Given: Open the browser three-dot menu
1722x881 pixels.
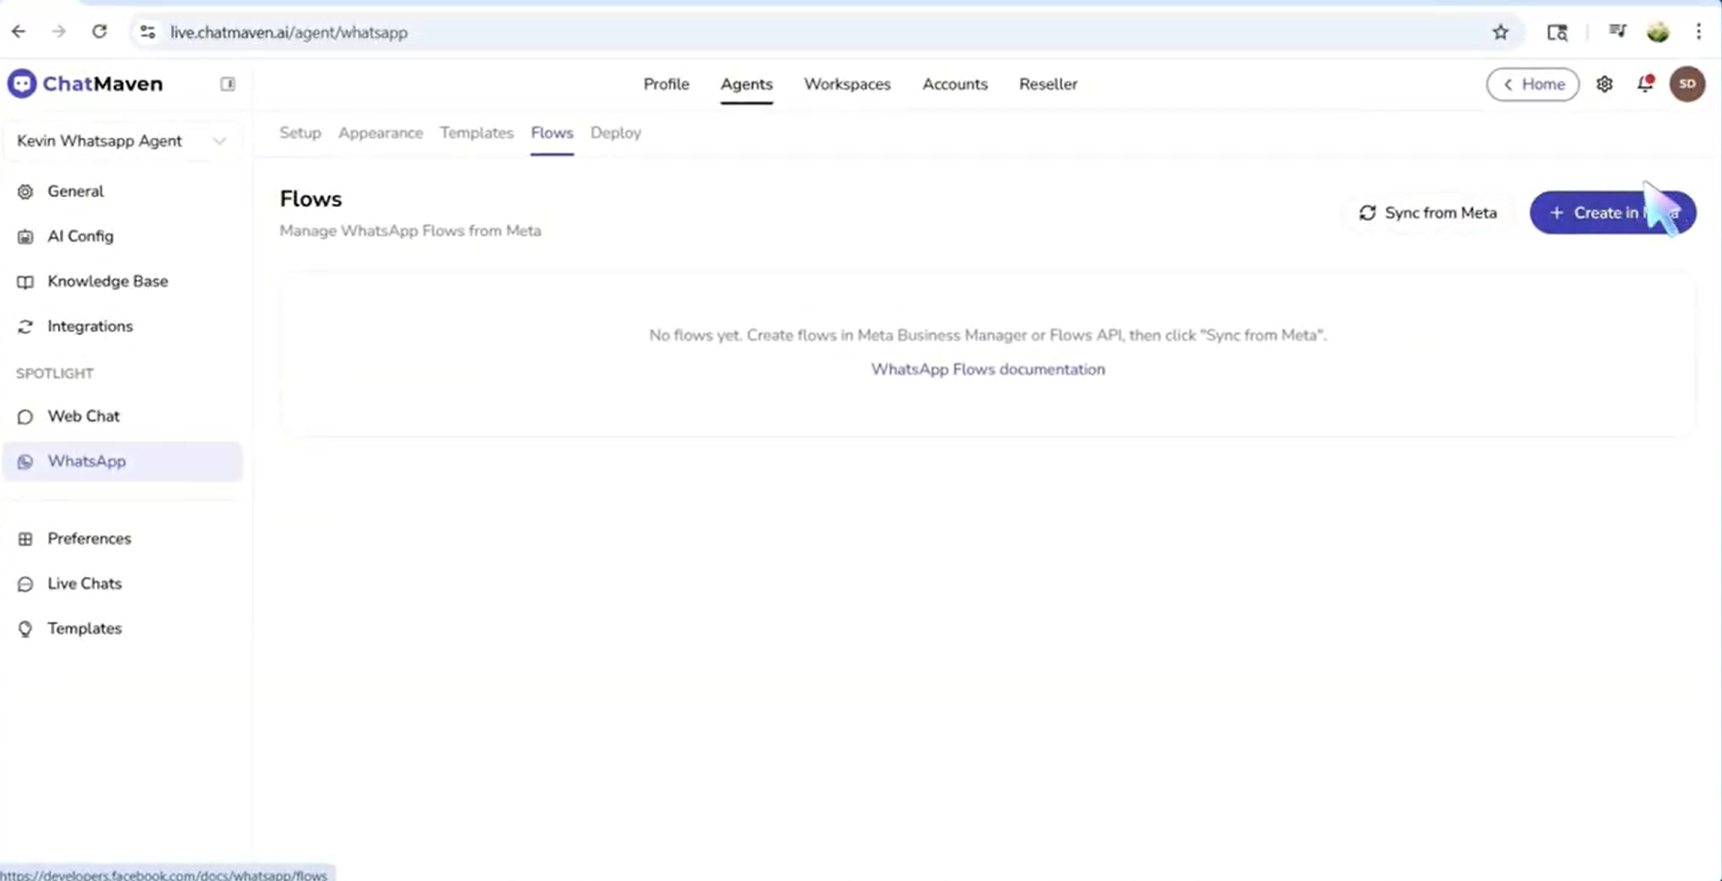Looking at the screenshot, I should coord(1698,32).
